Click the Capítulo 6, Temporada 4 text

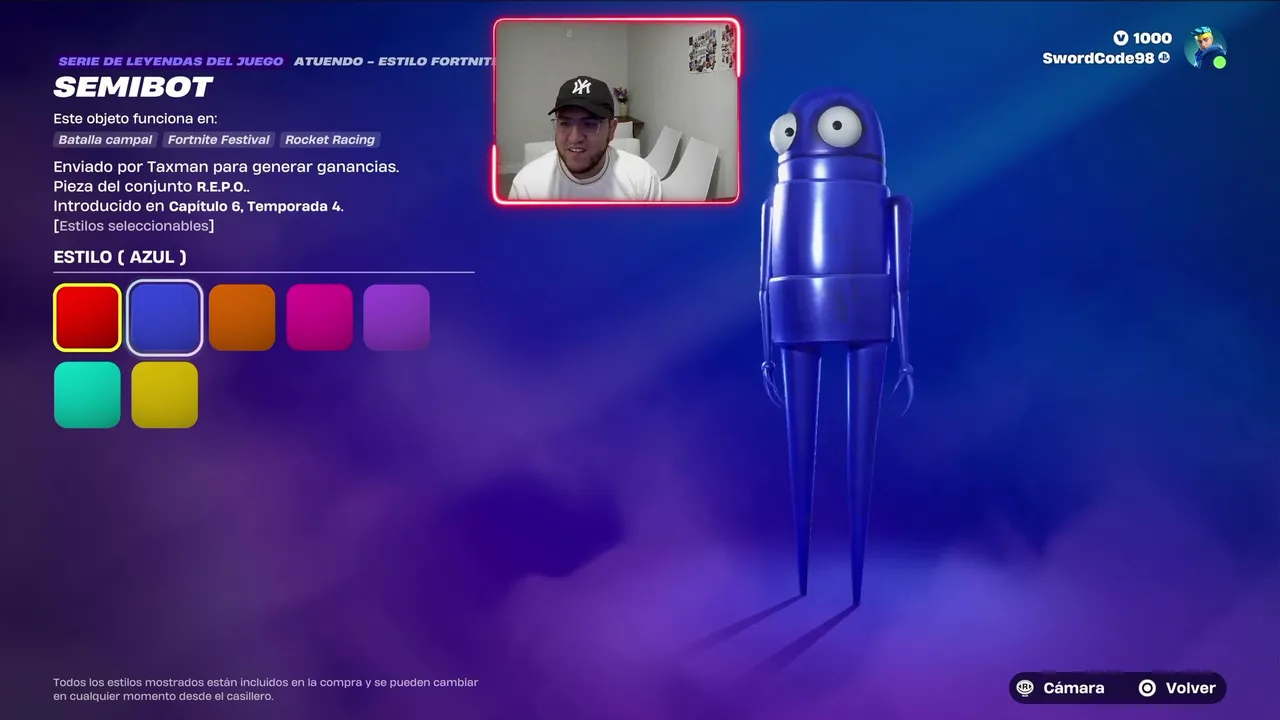[x=254, y=206]
